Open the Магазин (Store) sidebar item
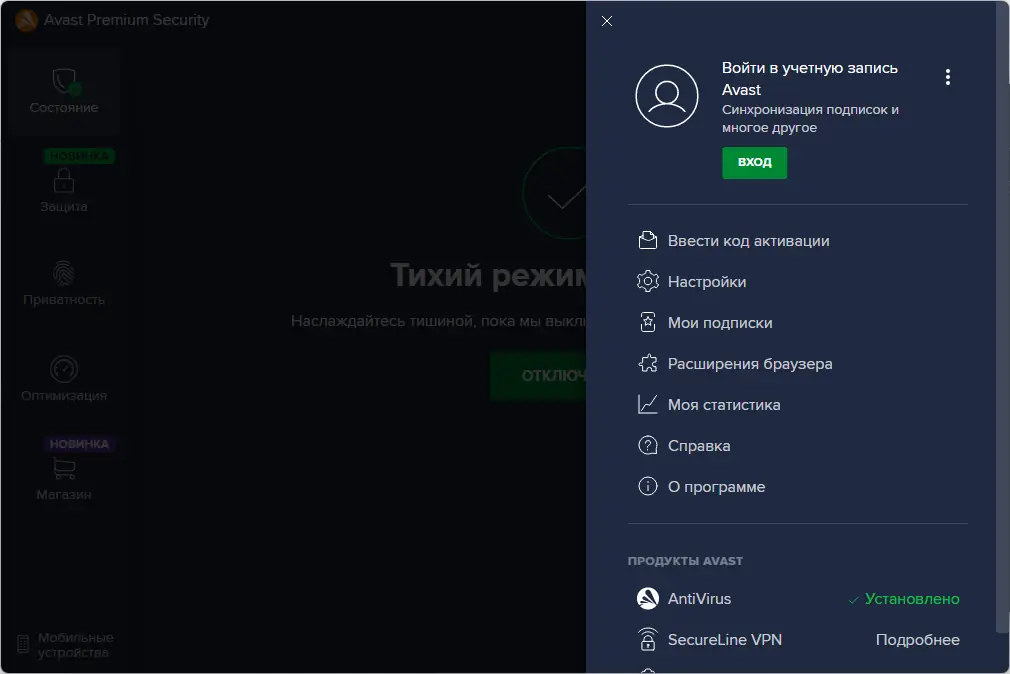Viewport: 1010px width, 674px height. 63,478
